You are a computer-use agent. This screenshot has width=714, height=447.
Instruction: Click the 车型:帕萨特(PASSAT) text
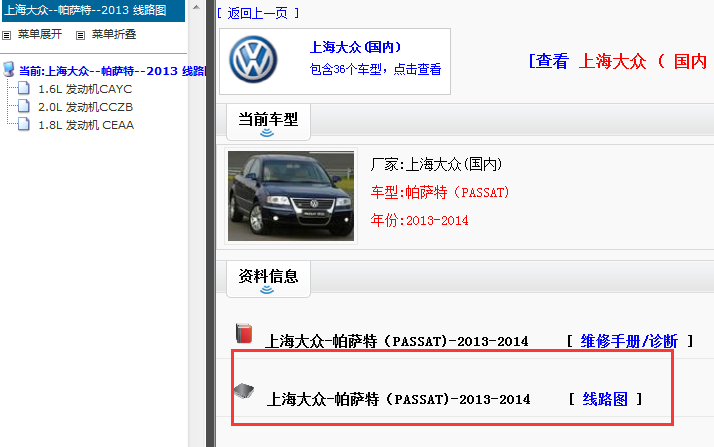[440, 193]
